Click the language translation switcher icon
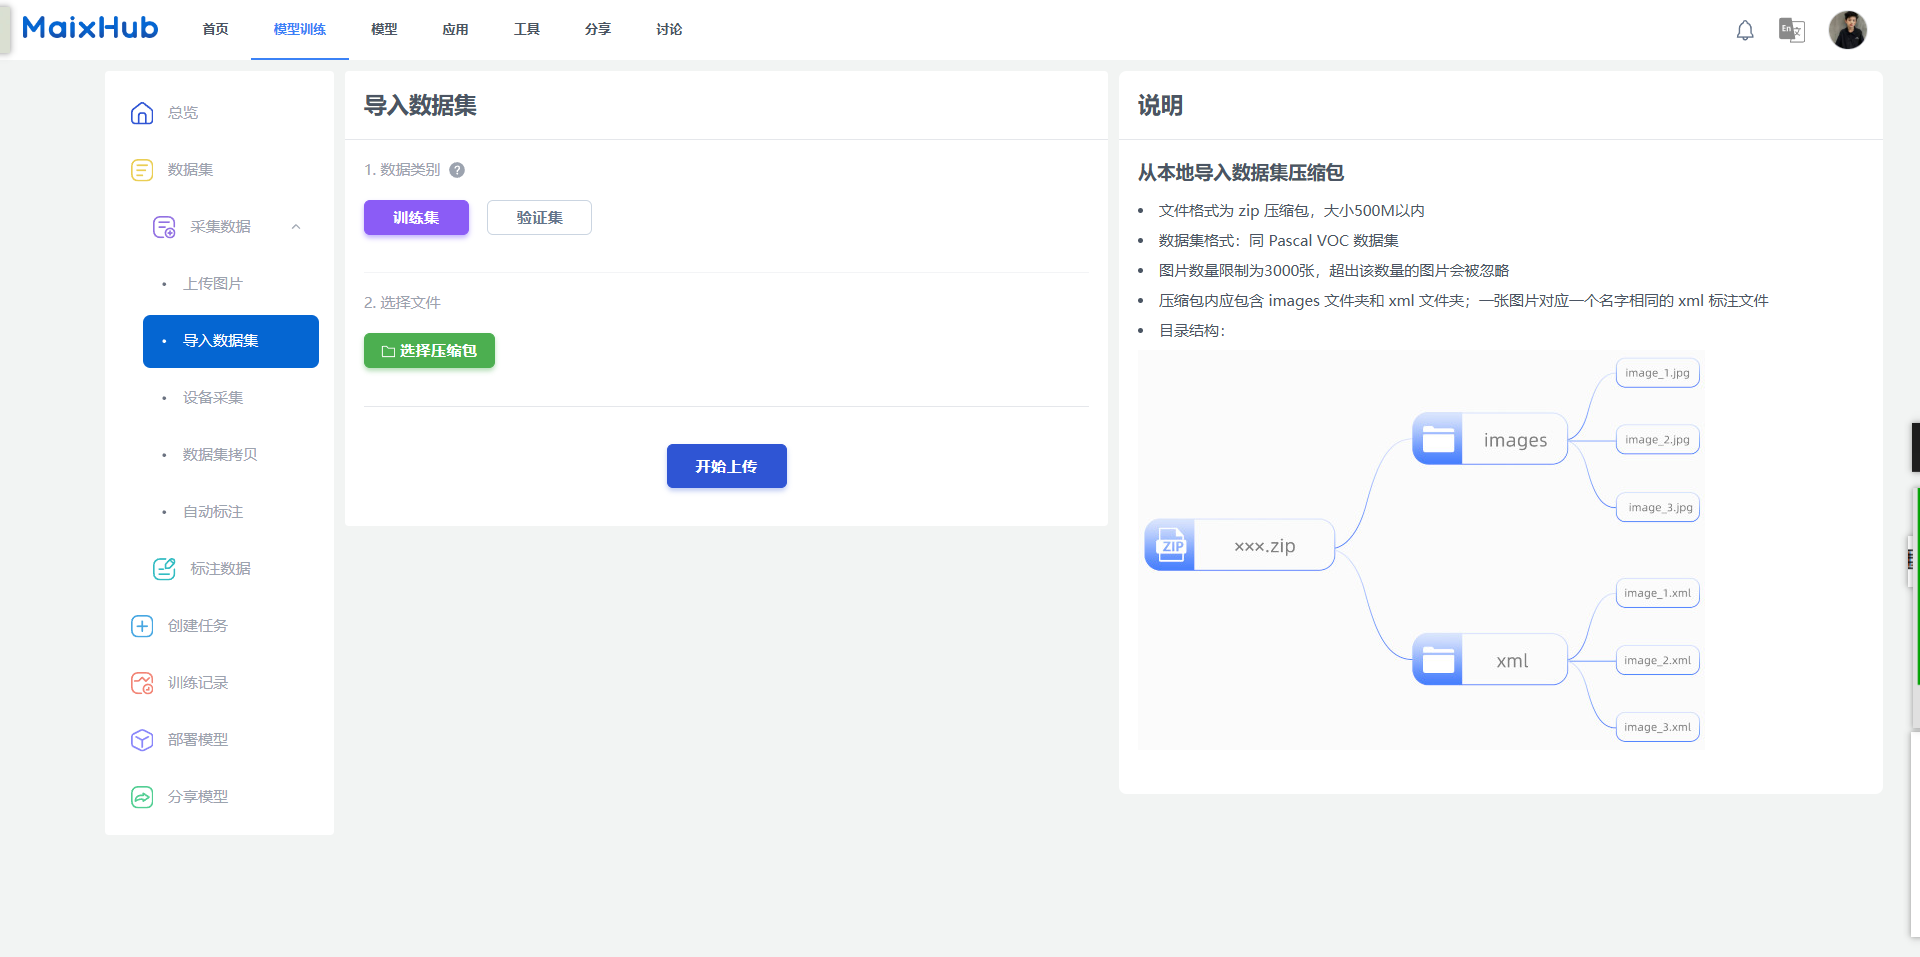 1791,30
